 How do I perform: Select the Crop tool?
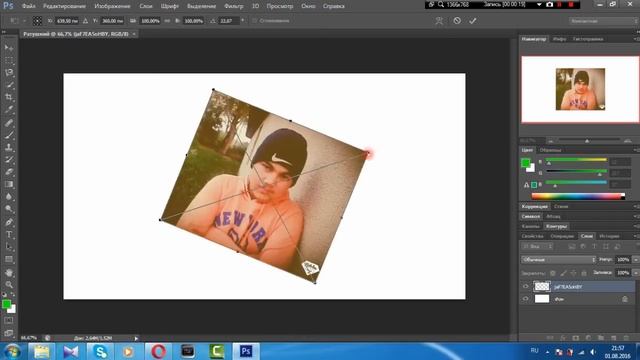click(9, 97)
